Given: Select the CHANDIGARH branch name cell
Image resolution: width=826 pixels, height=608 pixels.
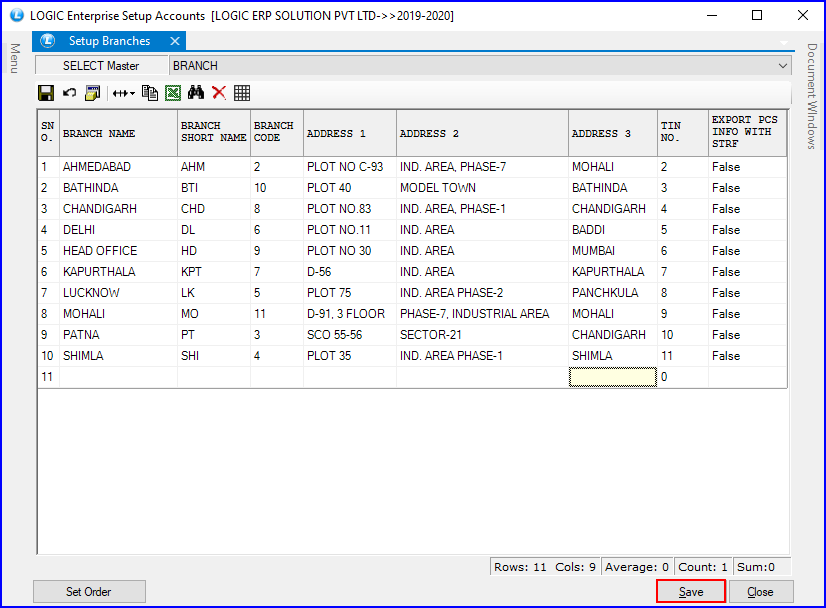Looking at the screenshot, I should [119, 209].
